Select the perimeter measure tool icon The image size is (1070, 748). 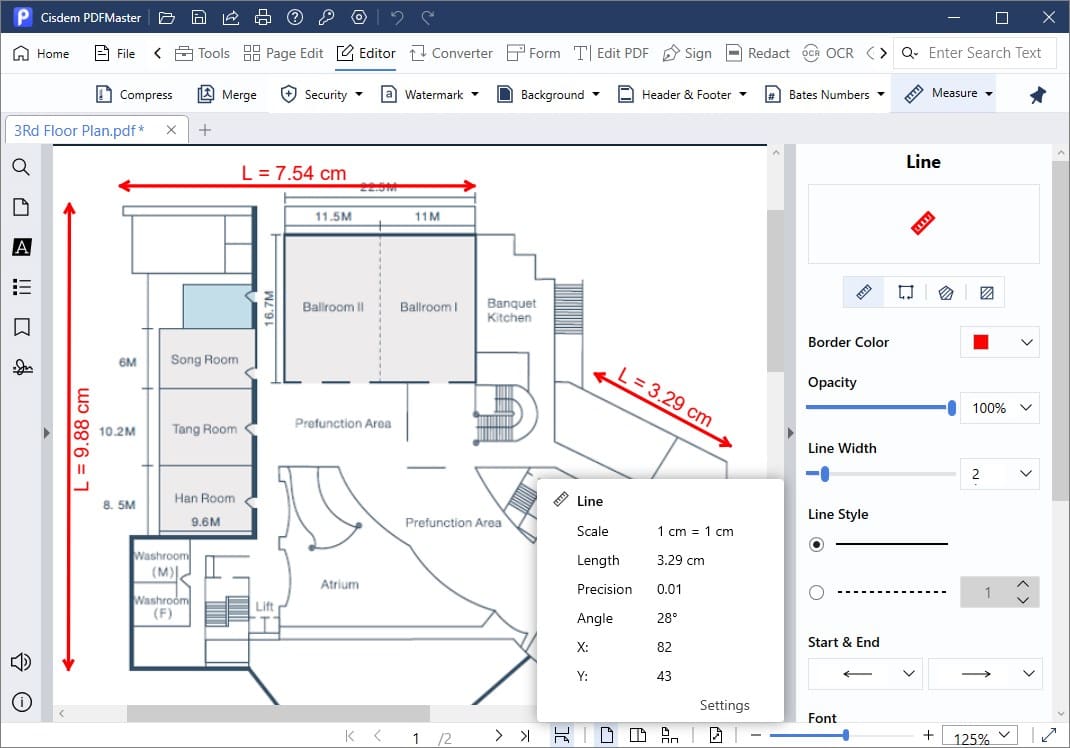pos(905,293)
